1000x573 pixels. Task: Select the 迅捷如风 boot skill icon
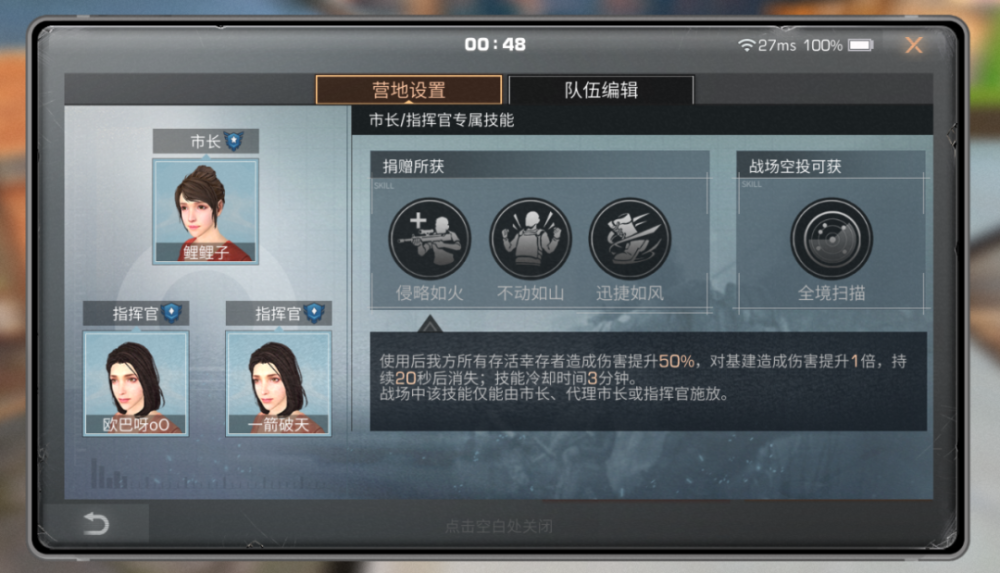click(x=629, y=239)
